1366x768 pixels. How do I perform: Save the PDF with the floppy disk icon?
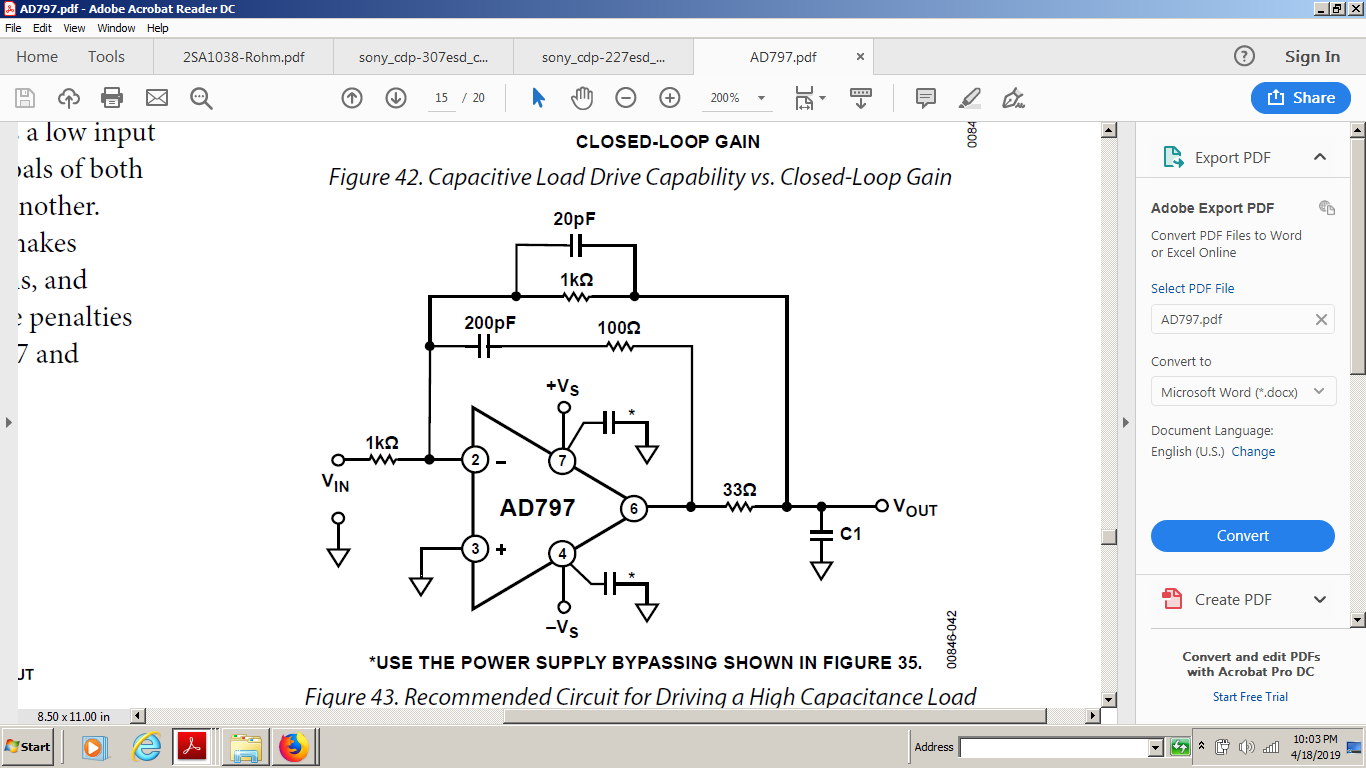pos(25,98)
